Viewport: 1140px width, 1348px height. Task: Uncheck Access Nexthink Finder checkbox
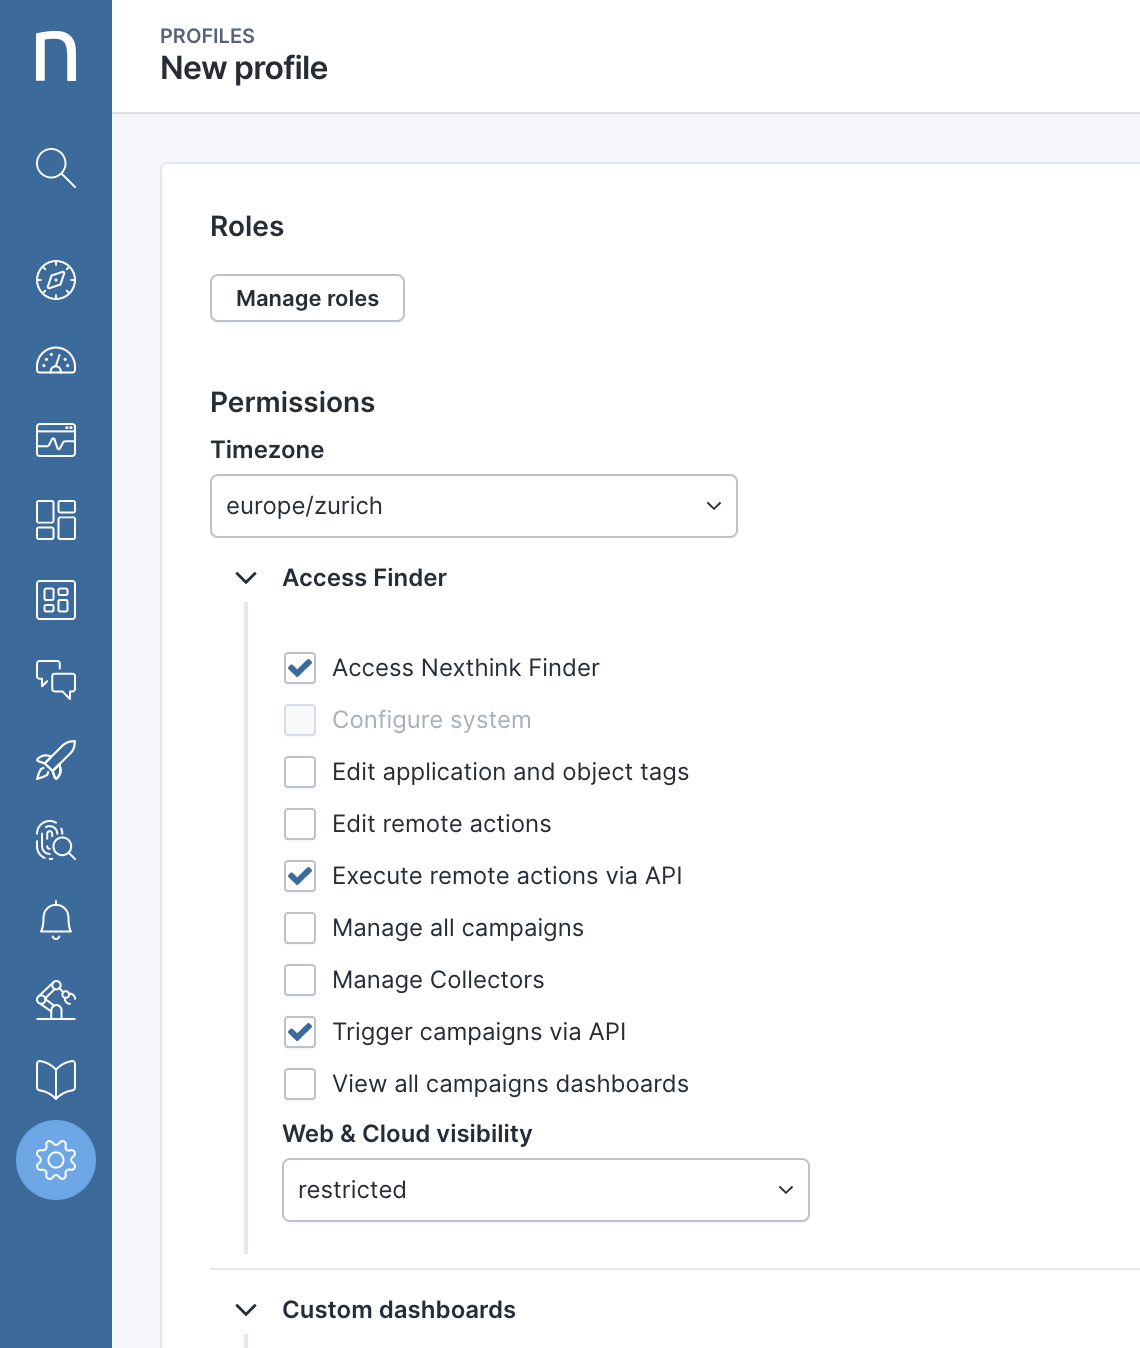(300, 668)
